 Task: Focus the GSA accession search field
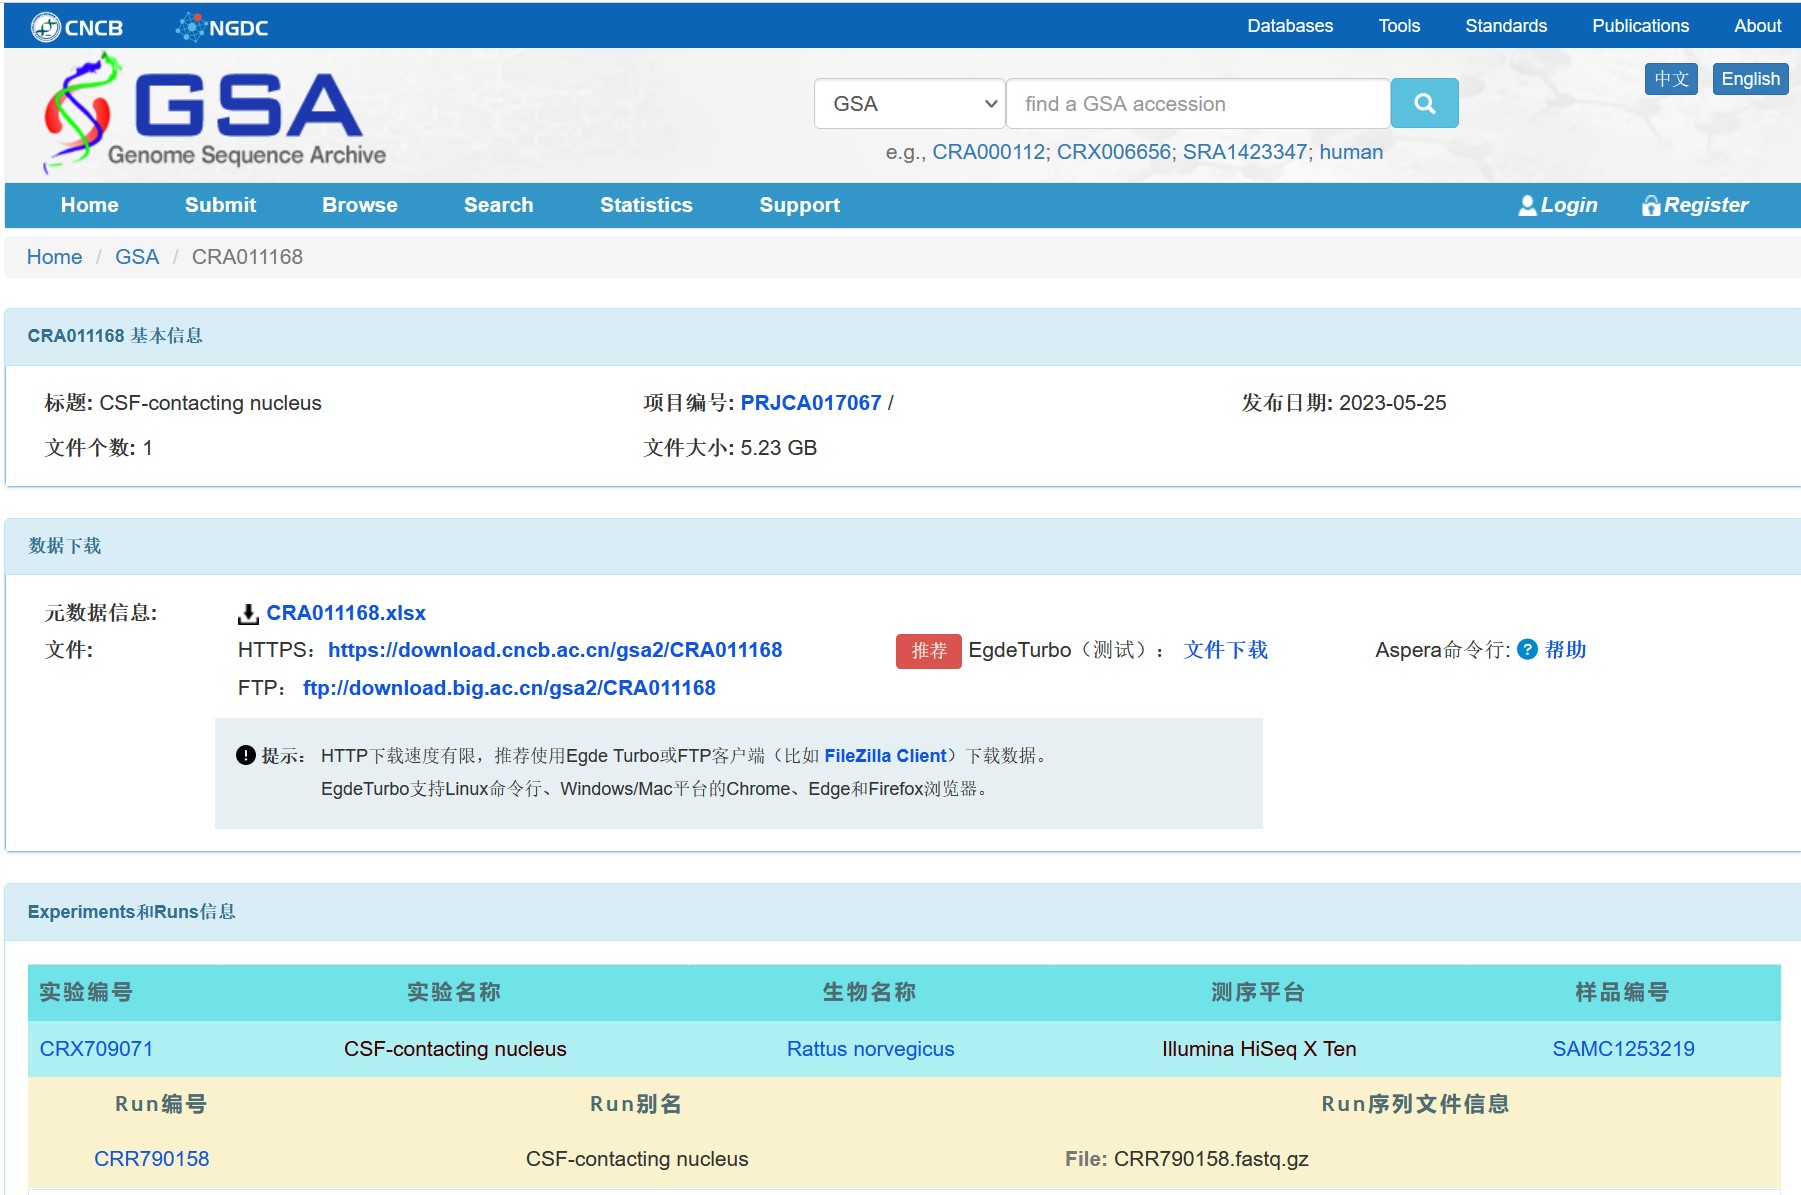pyautogui.click(x=1197, y=104)
